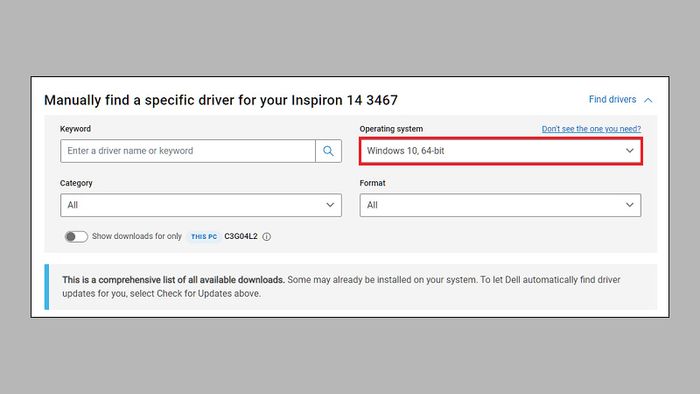Click the magnifier search icon
This screenshot has height=394, width=700.
328,151
